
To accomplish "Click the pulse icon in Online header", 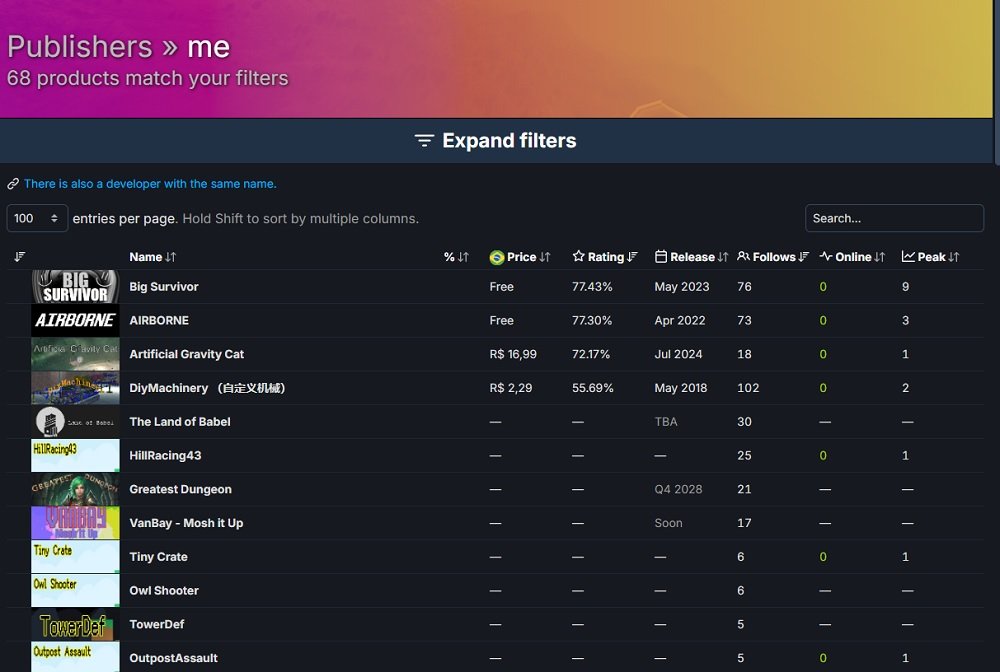I will pyautogui.click(x=825, y=257).
